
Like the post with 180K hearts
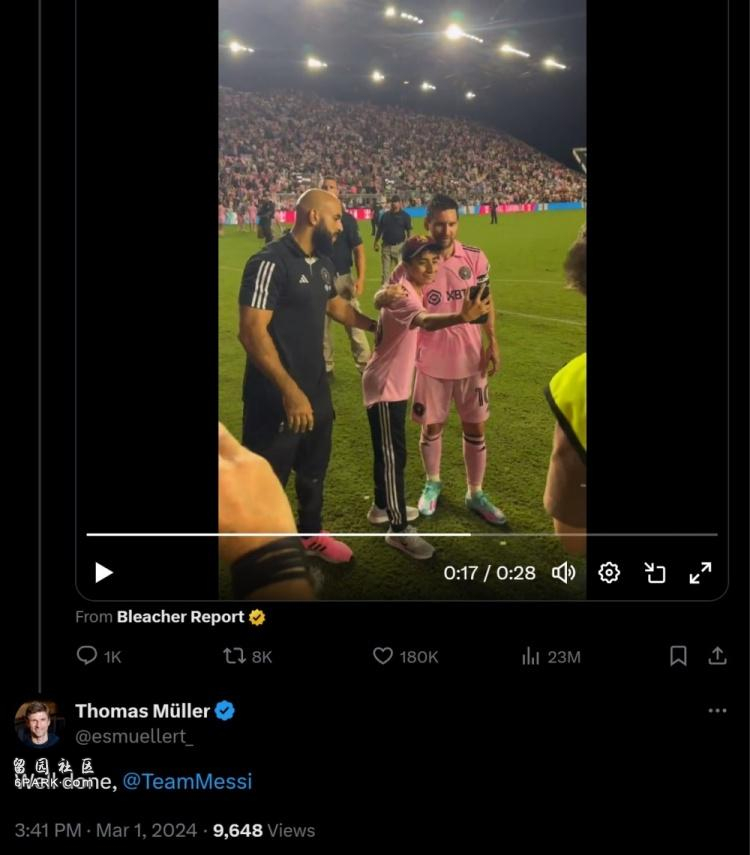coord(383,656)
